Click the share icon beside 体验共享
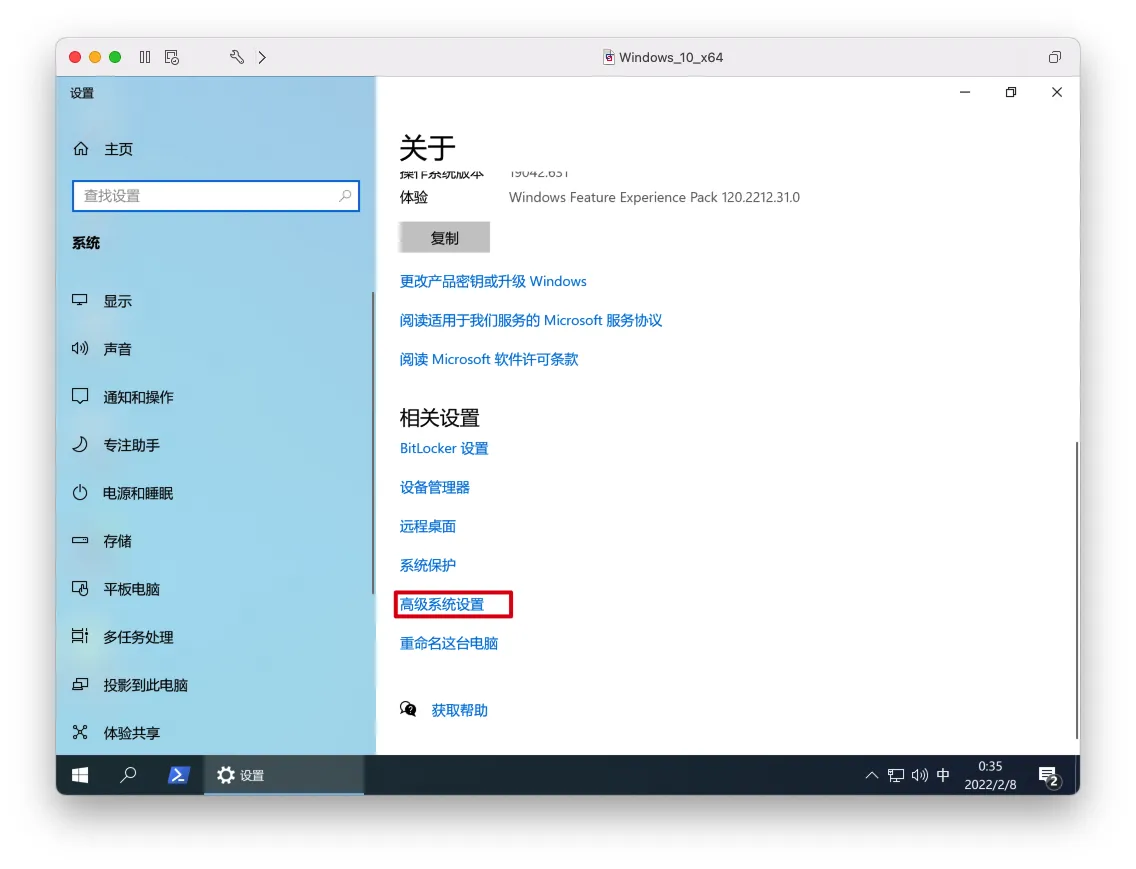This screenshot has width=1136, height=869. [80, 732]
